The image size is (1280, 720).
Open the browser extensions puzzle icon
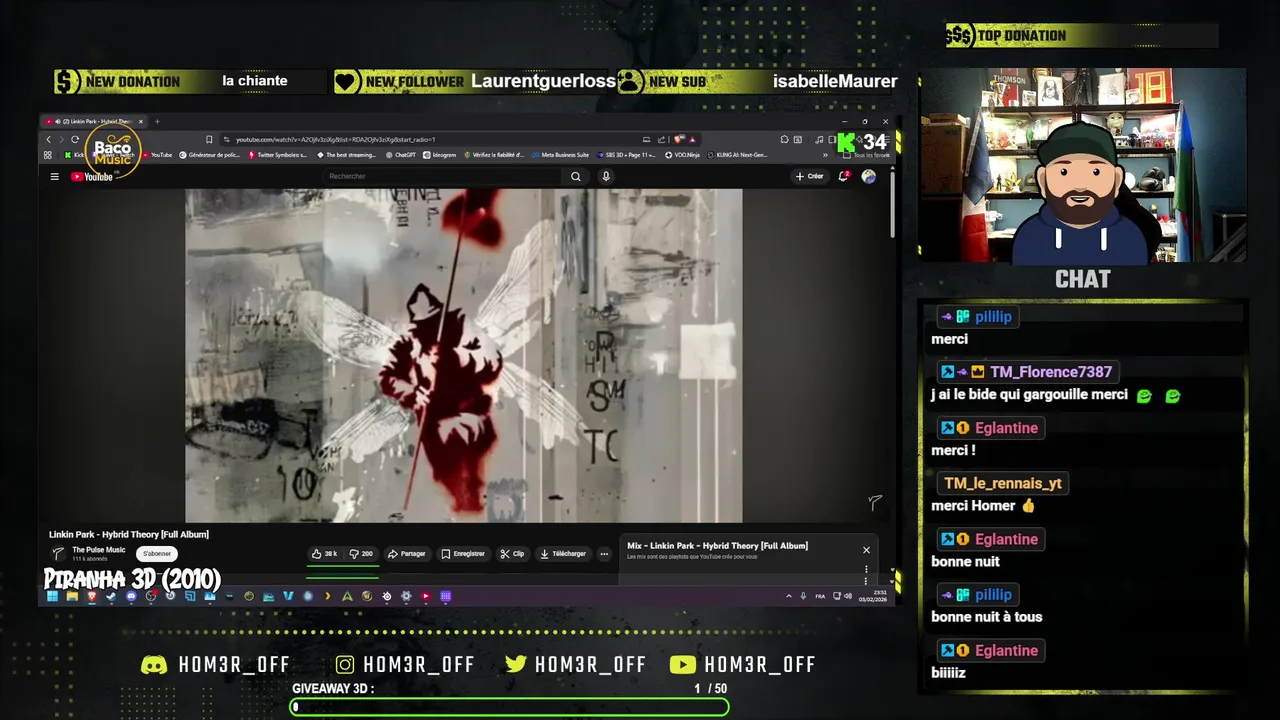coord(784,139)
